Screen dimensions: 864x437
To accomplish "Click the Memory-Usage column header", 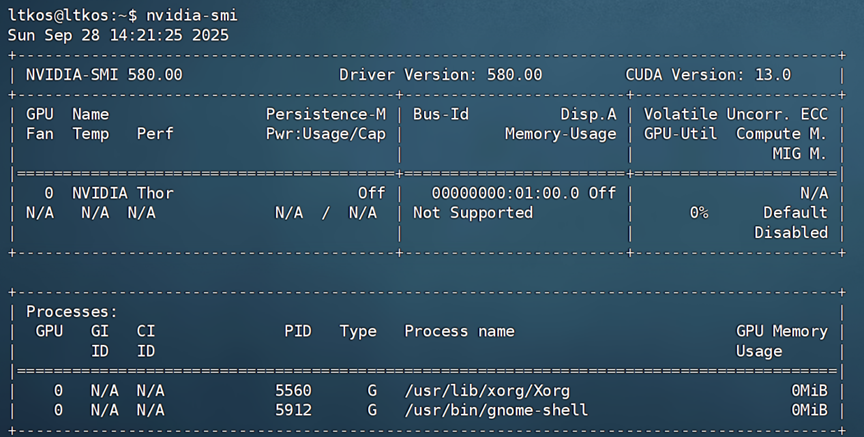I will (x=560, y=134).
